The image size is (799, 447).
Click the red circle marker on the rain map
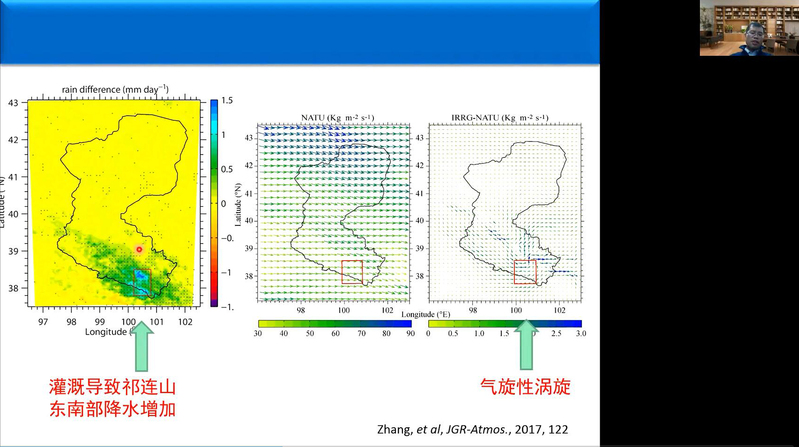(140, 249)
